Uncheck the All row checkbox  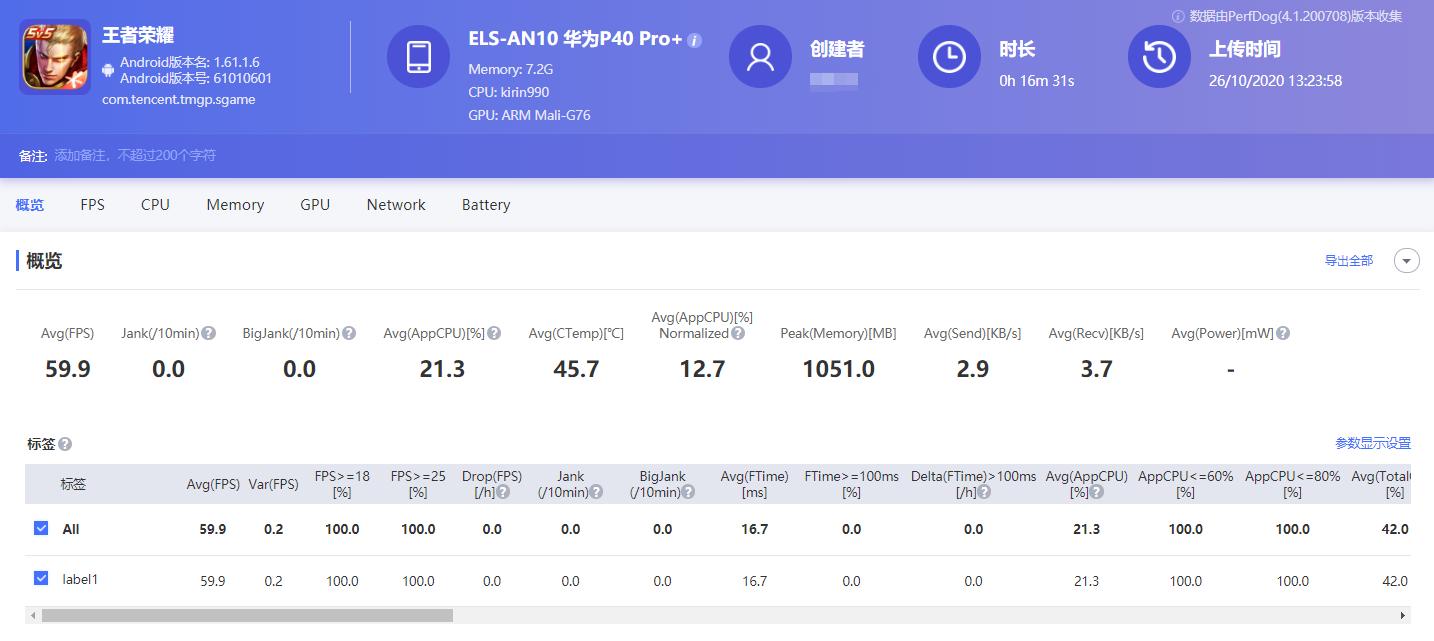pos(41,529)
